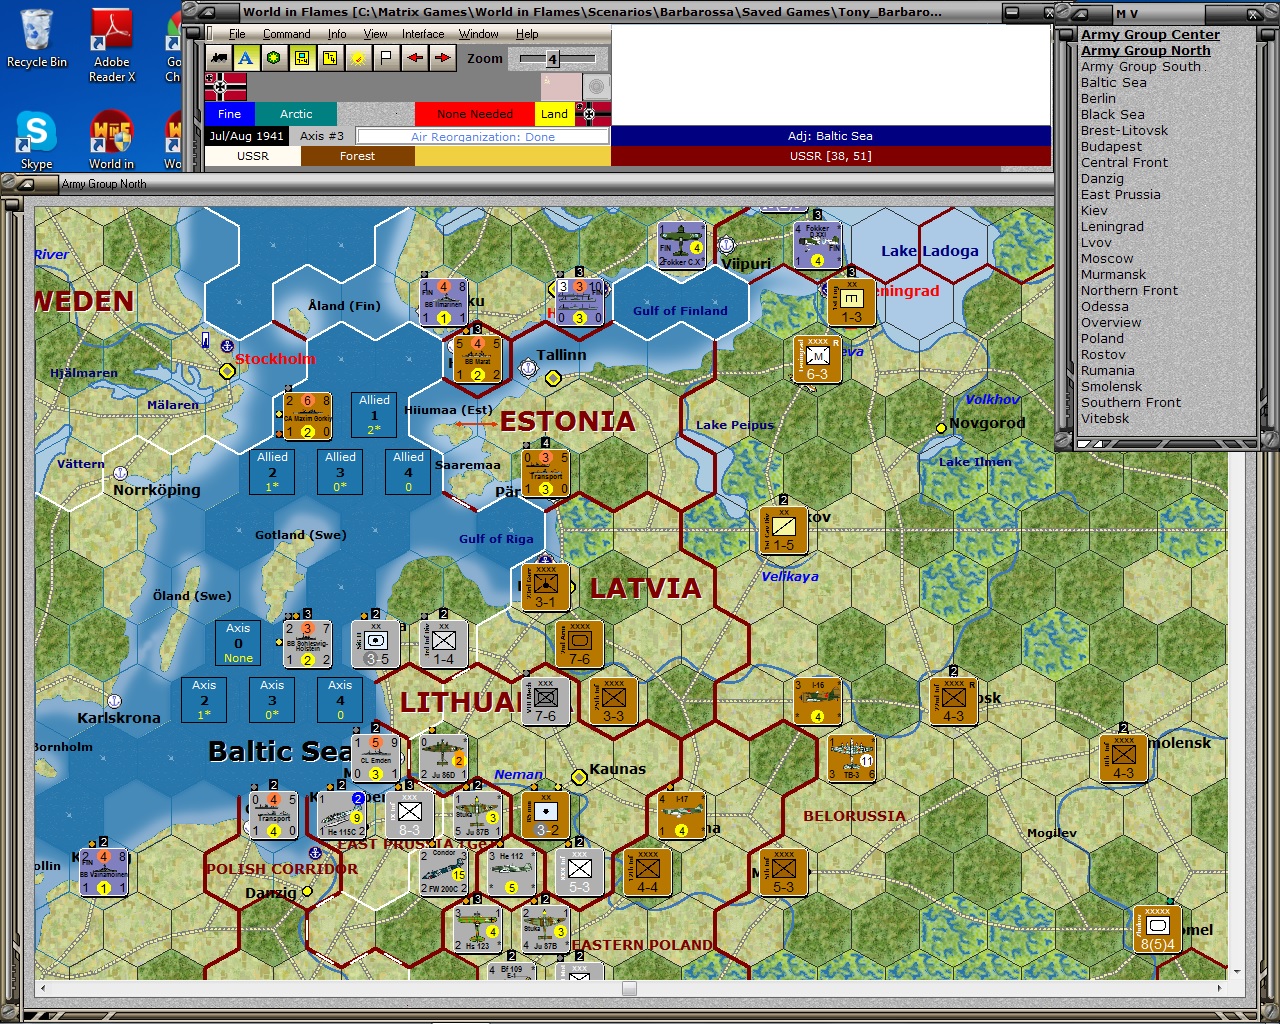
Task: Open the Adobe Reader X desktop shortcut
Action: [112, 47]
